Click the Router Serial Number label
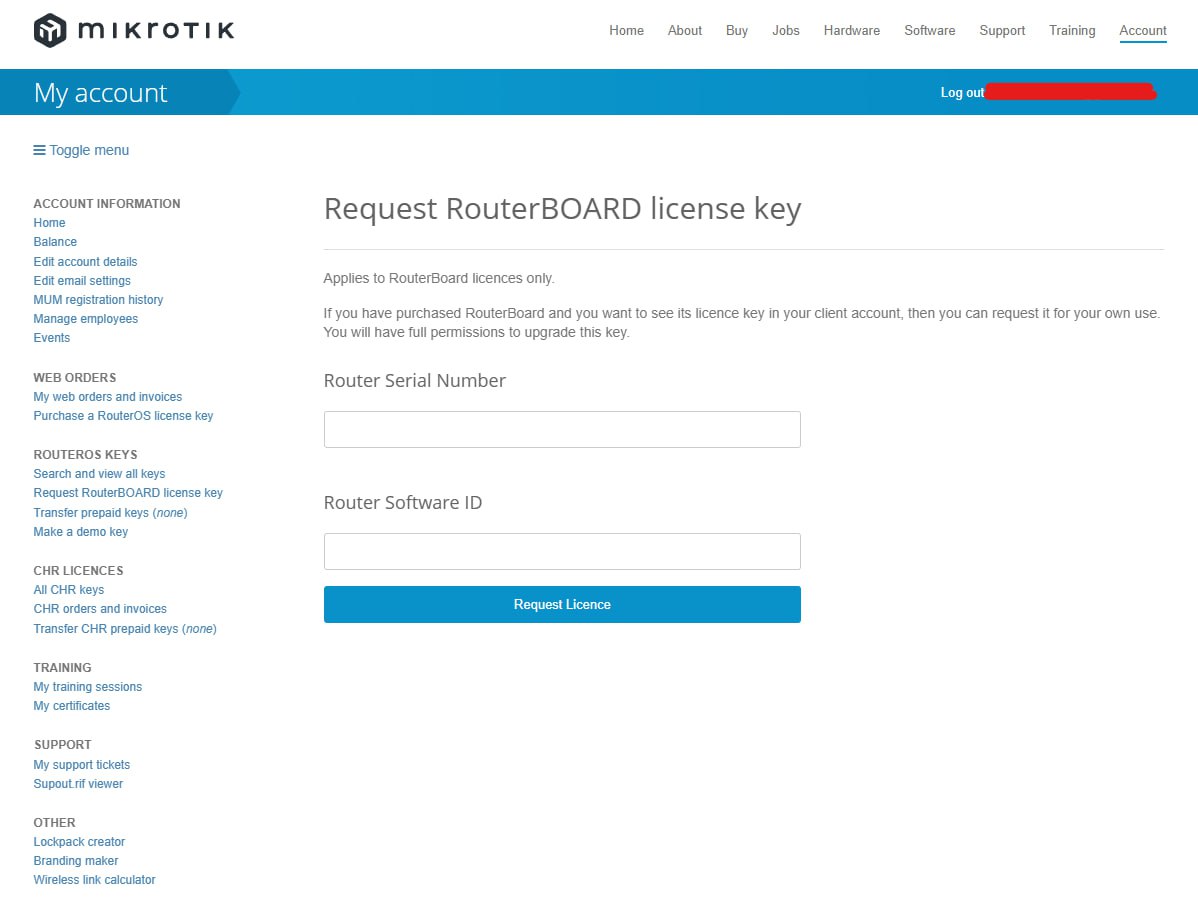 [x=415, y=381]
